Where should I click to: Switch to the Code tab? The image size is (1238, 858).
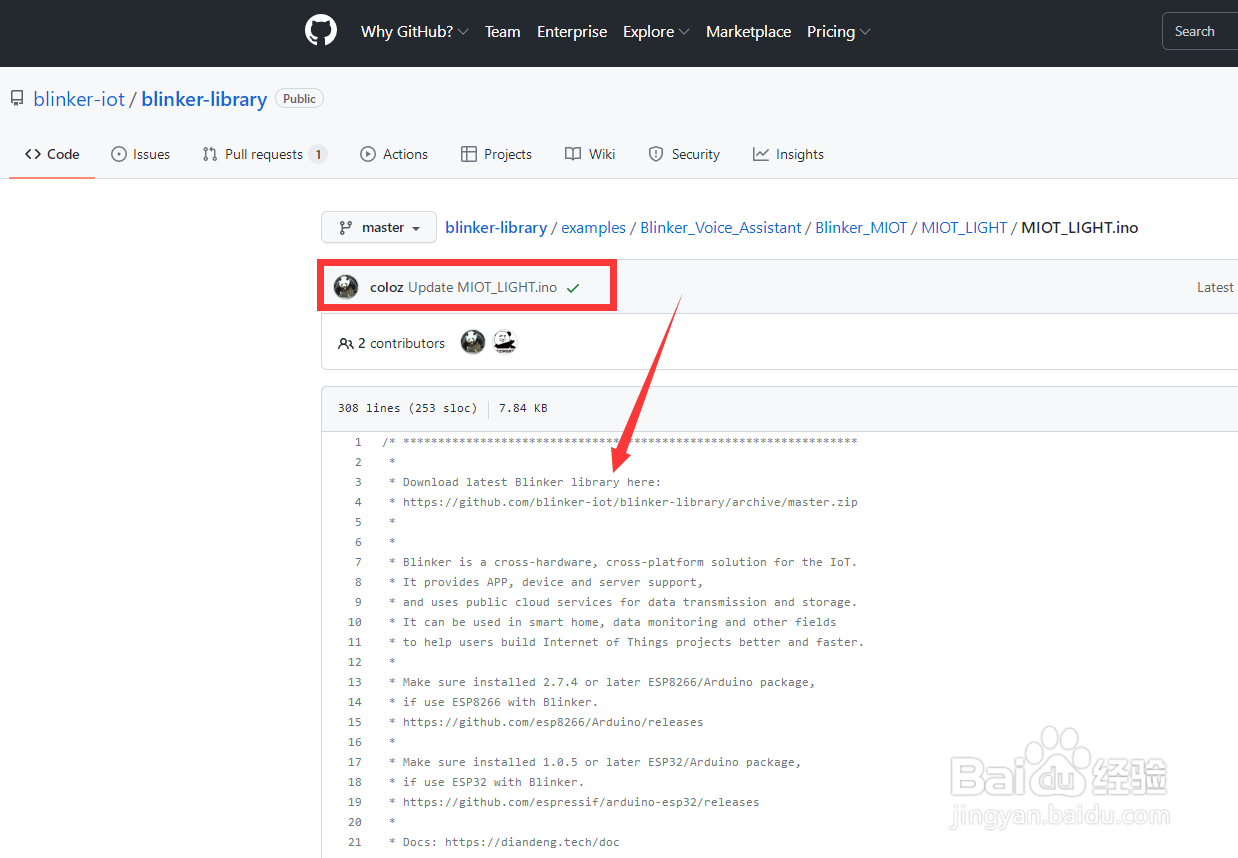tap(52, 154)
